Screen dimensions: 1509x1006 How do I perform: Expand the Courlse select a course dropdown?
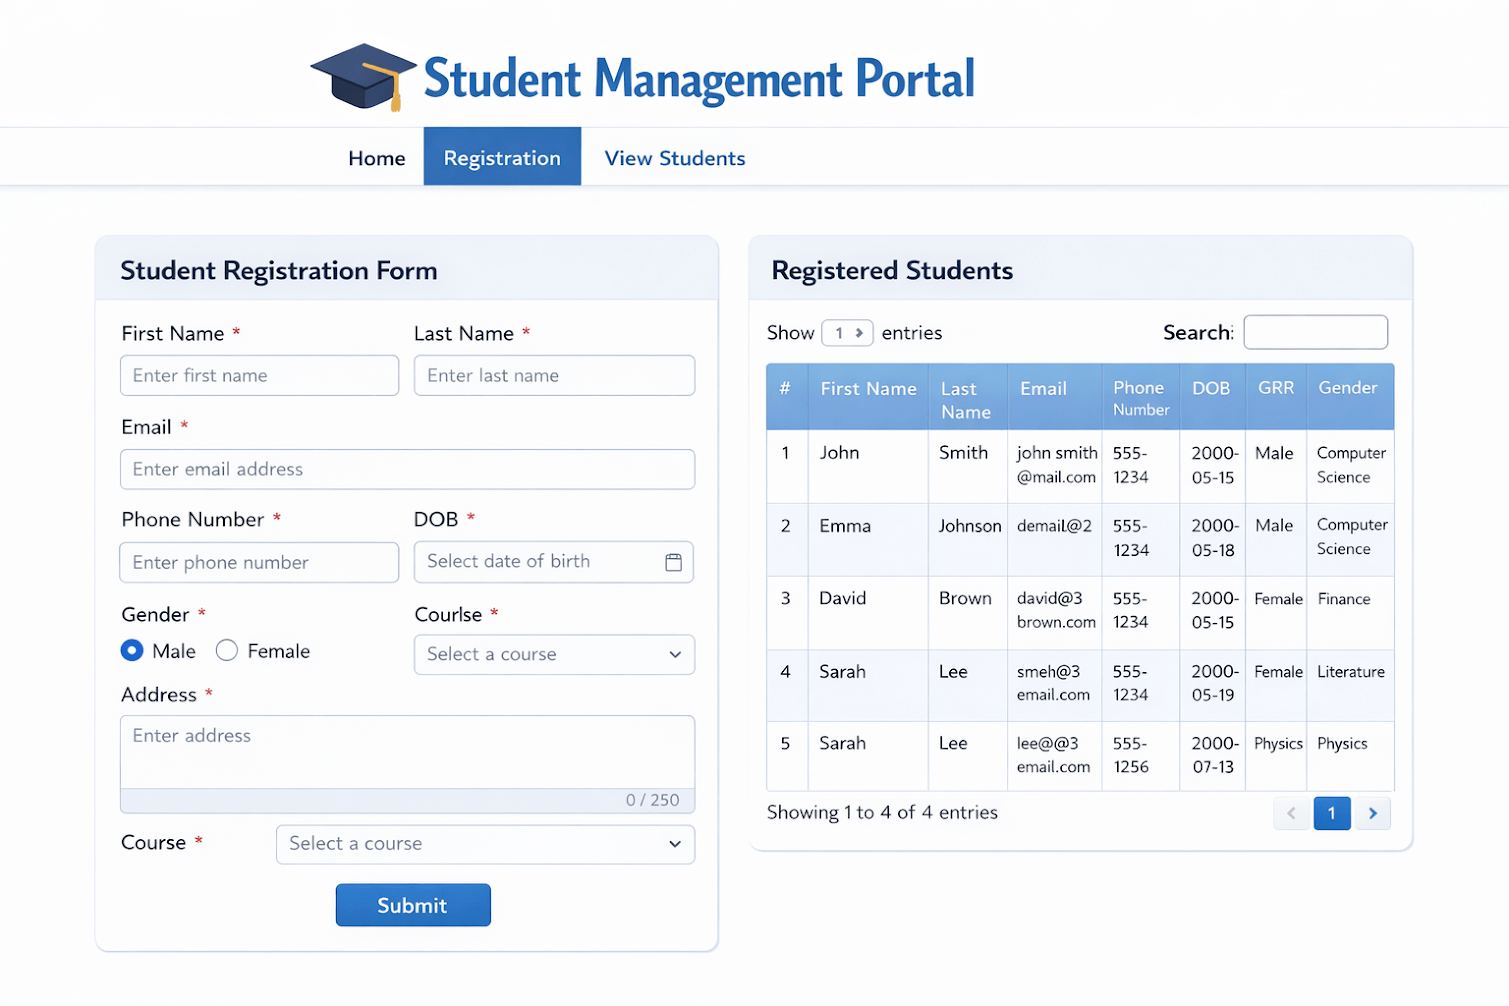click(554, 654)
